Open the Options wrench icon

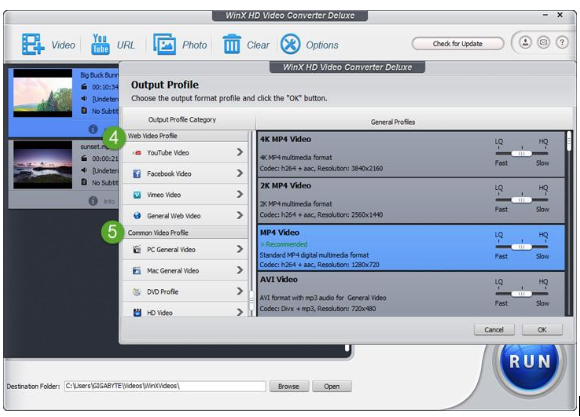pyautogui.click(x=290, y=44)
